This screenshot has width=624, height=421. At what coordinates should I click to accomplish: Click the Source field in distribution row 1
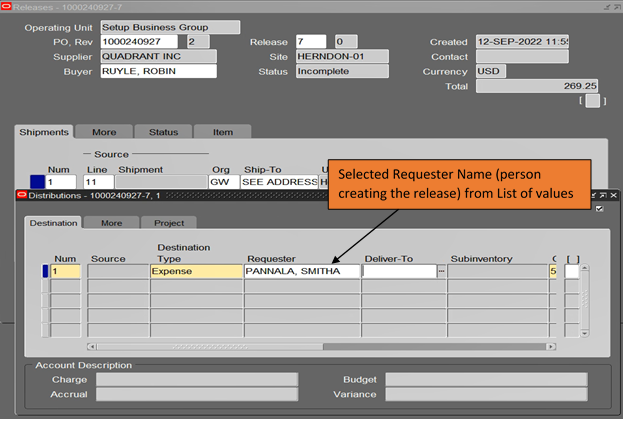118,271
